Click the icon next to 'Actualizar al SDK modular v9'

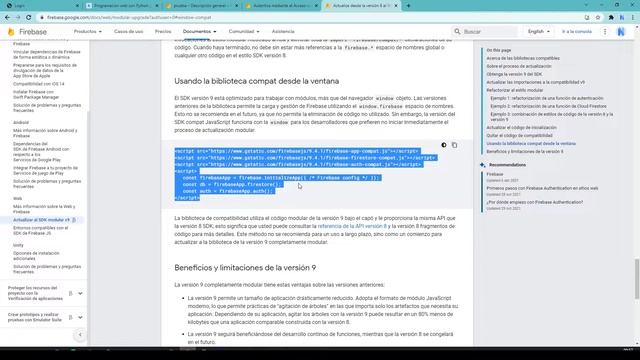pos(74,220)
